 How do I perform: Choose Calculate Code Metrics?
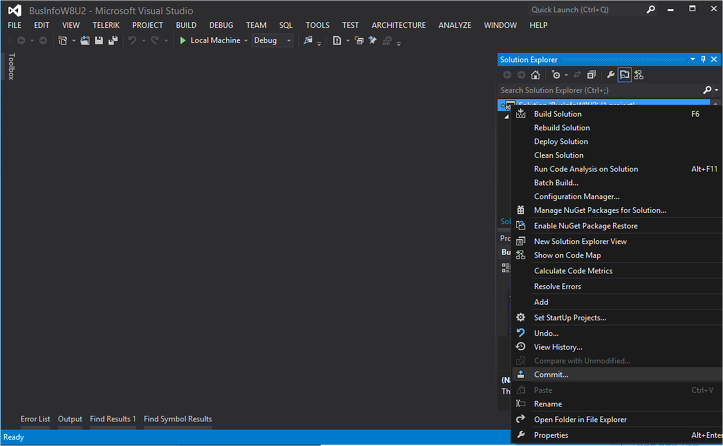(617, 271)
